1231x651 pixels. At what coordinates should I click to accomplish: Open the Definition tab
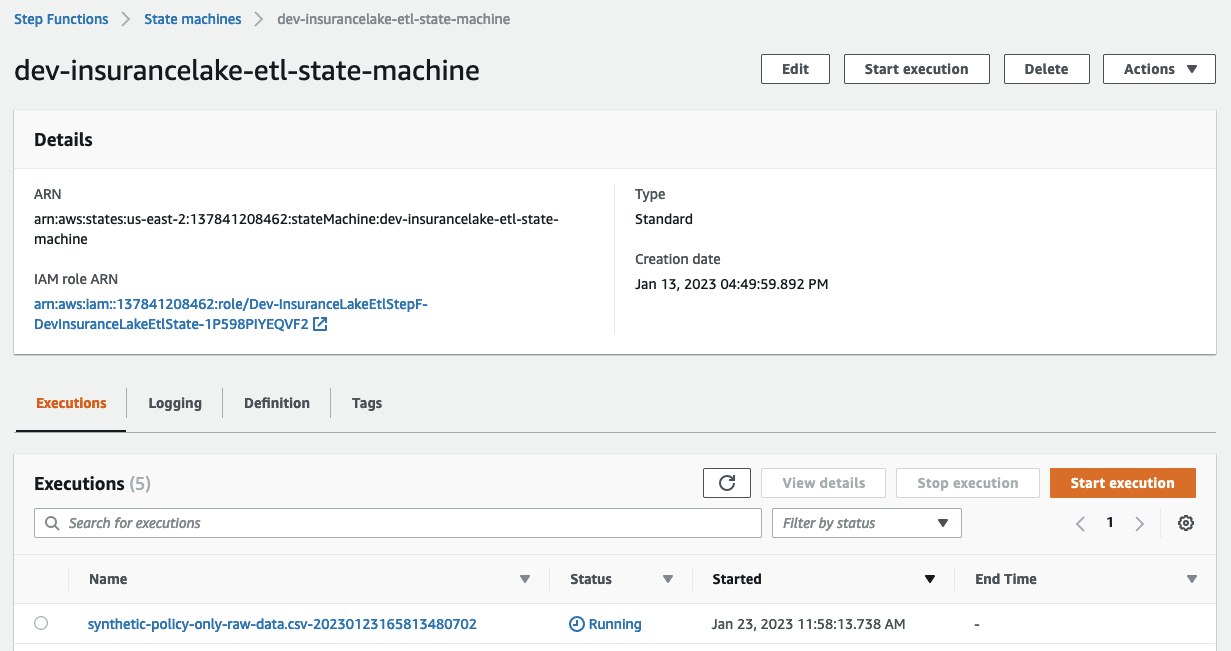(x=276, y=402)
